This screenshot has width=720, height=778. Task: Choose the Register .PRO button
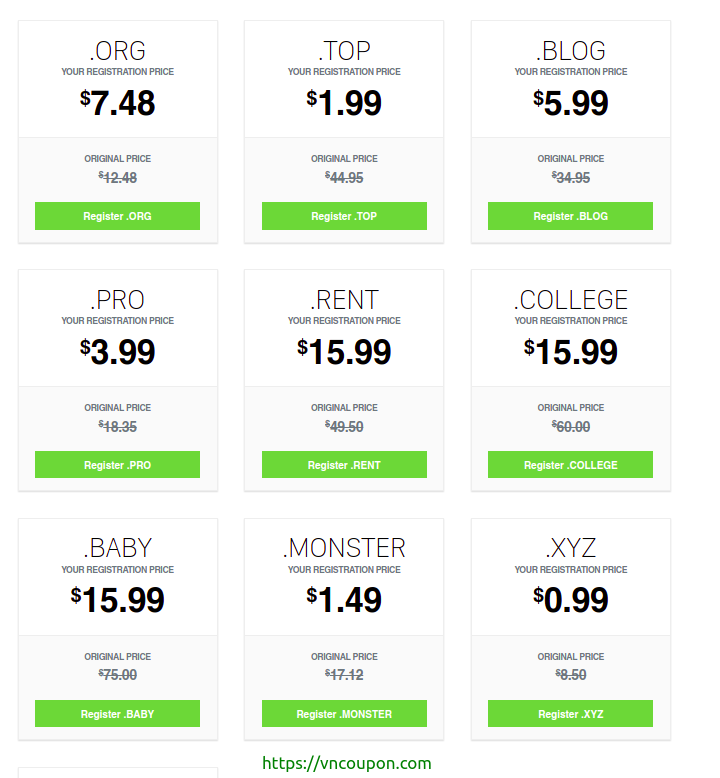point(117,464)
